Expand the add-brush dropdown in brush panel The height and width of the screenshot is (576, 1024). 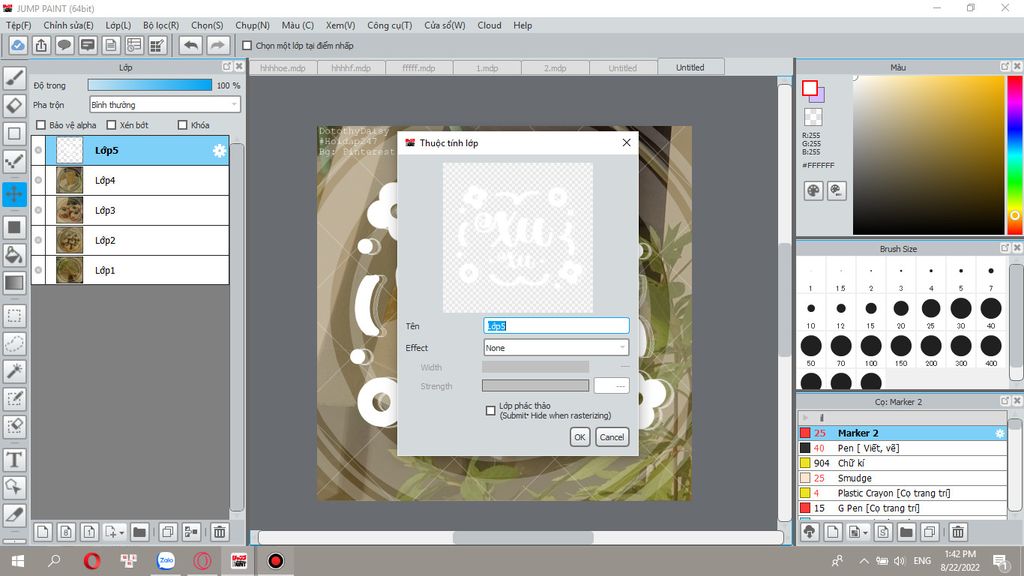(x=865, y=533)
